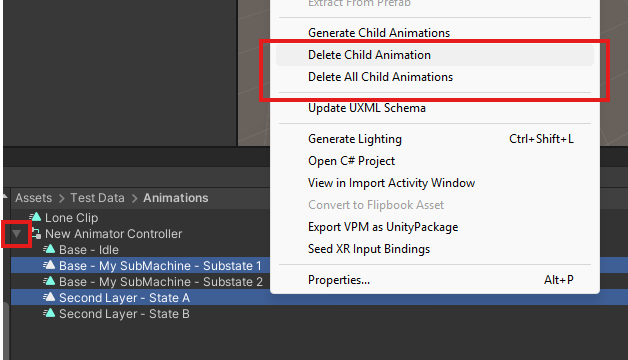The height and width of the screenshot is (360, 628).
Task: Go to Test Data breadcrumb folder
Action: point(97,198)
